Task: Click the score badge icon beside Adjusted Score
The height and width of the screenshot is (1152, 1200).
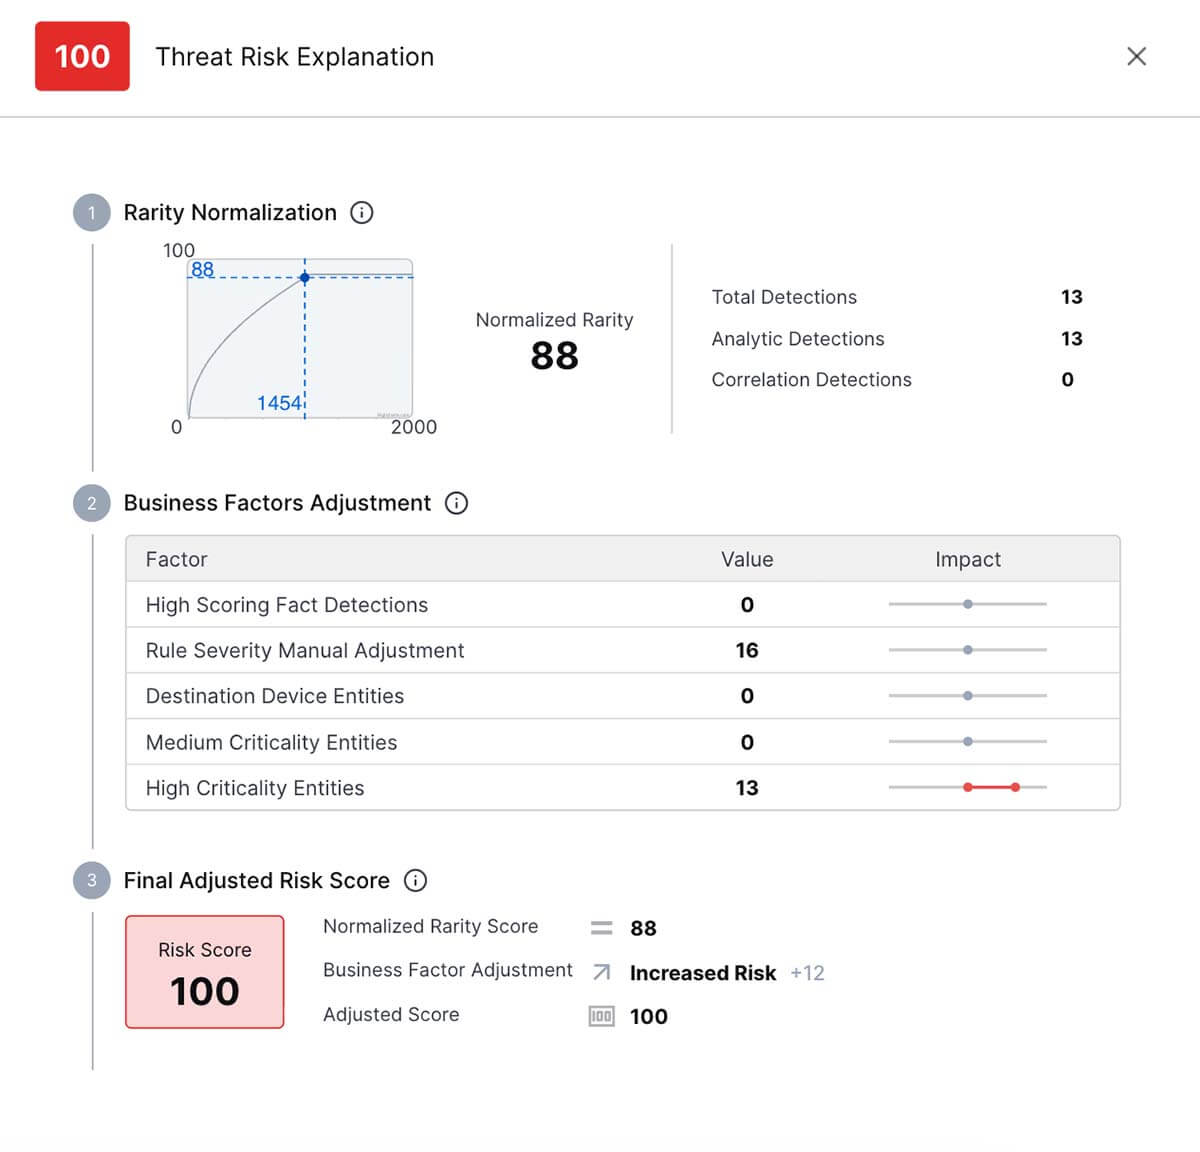Action: click(x=600, y=1016)
